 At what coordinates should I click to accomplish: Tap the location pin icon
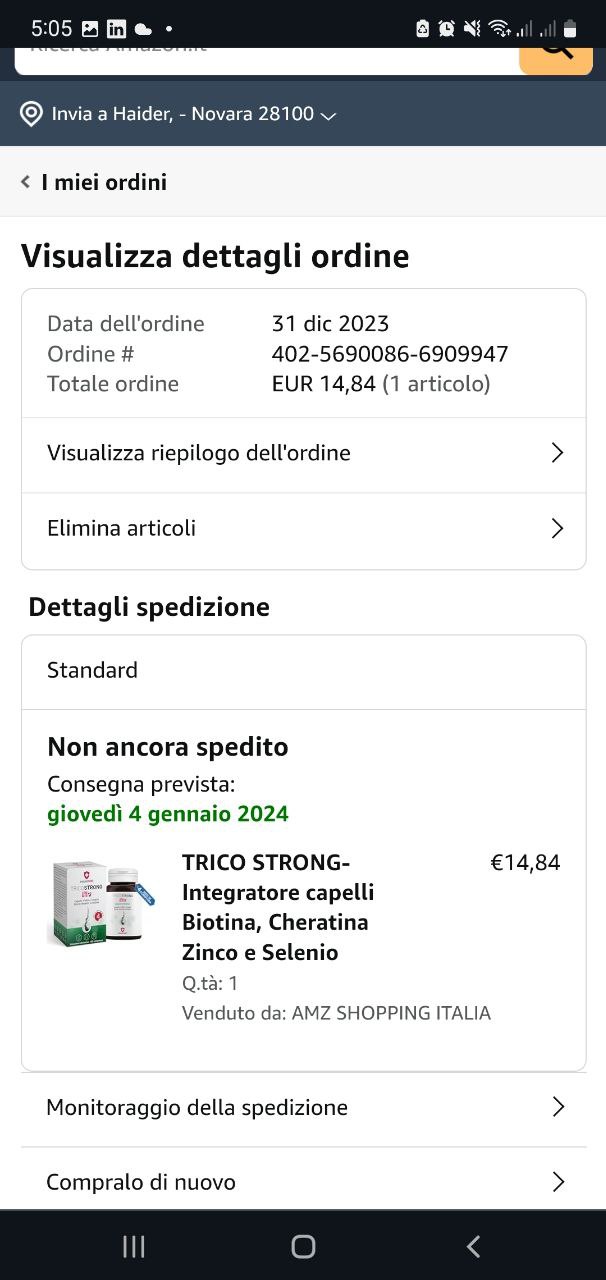[x=31, y=114]
